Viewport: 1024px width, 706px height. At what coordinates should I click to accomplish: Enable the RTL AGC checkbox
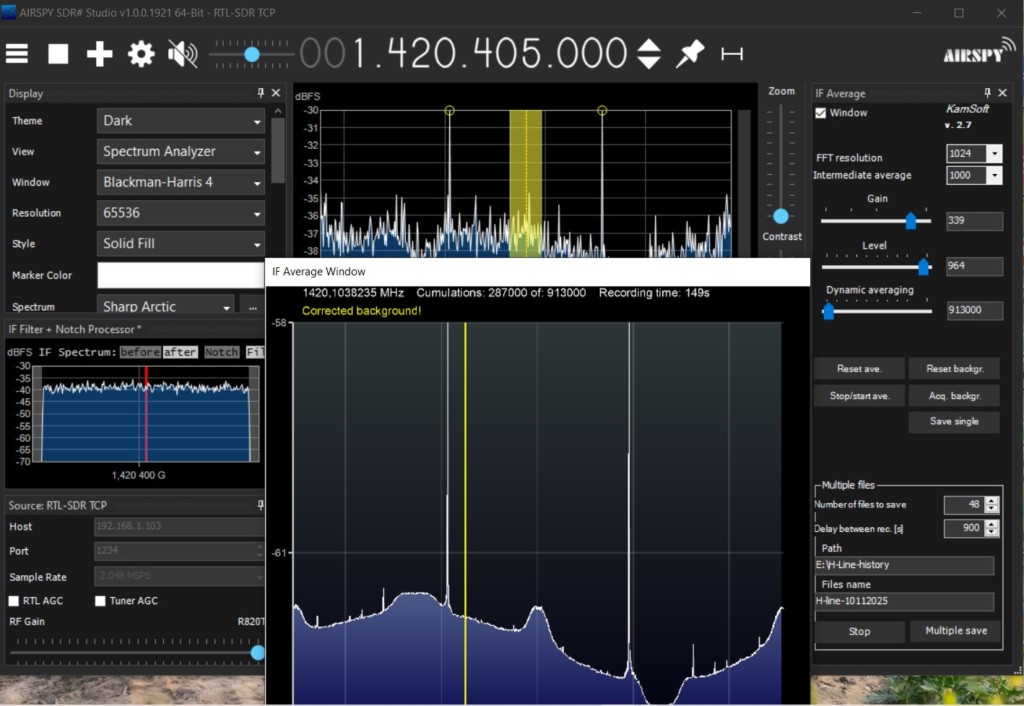coord(15,601)
